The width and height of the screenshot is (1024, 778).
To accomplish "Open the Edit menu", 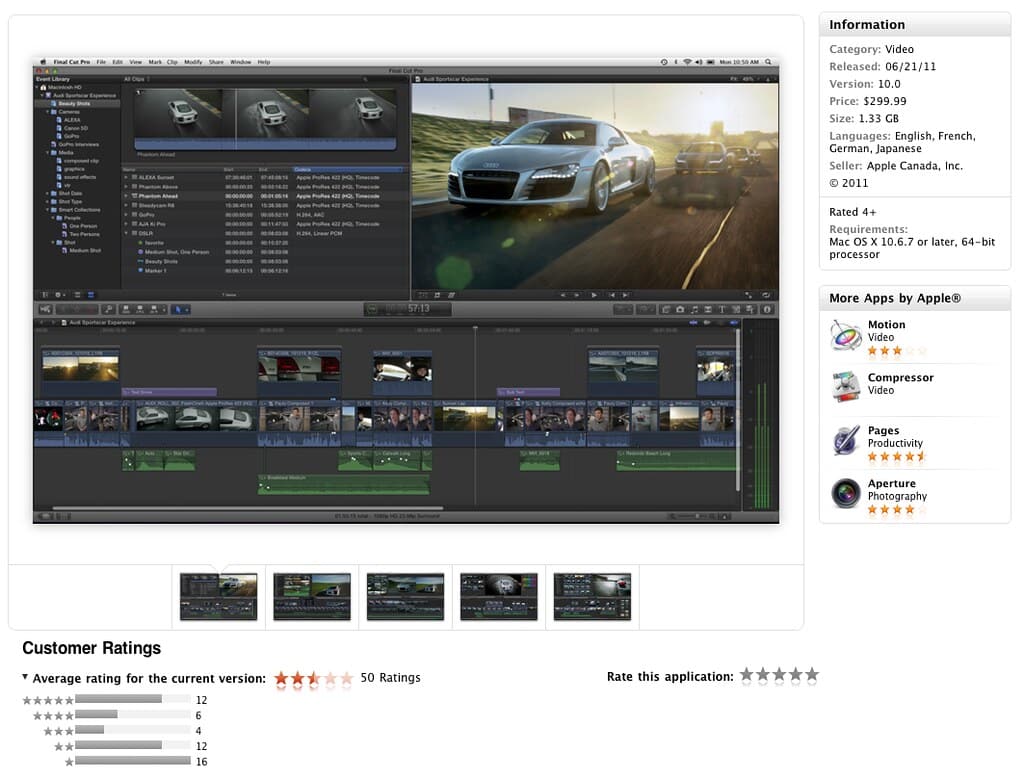I will [x=118, y=62].
